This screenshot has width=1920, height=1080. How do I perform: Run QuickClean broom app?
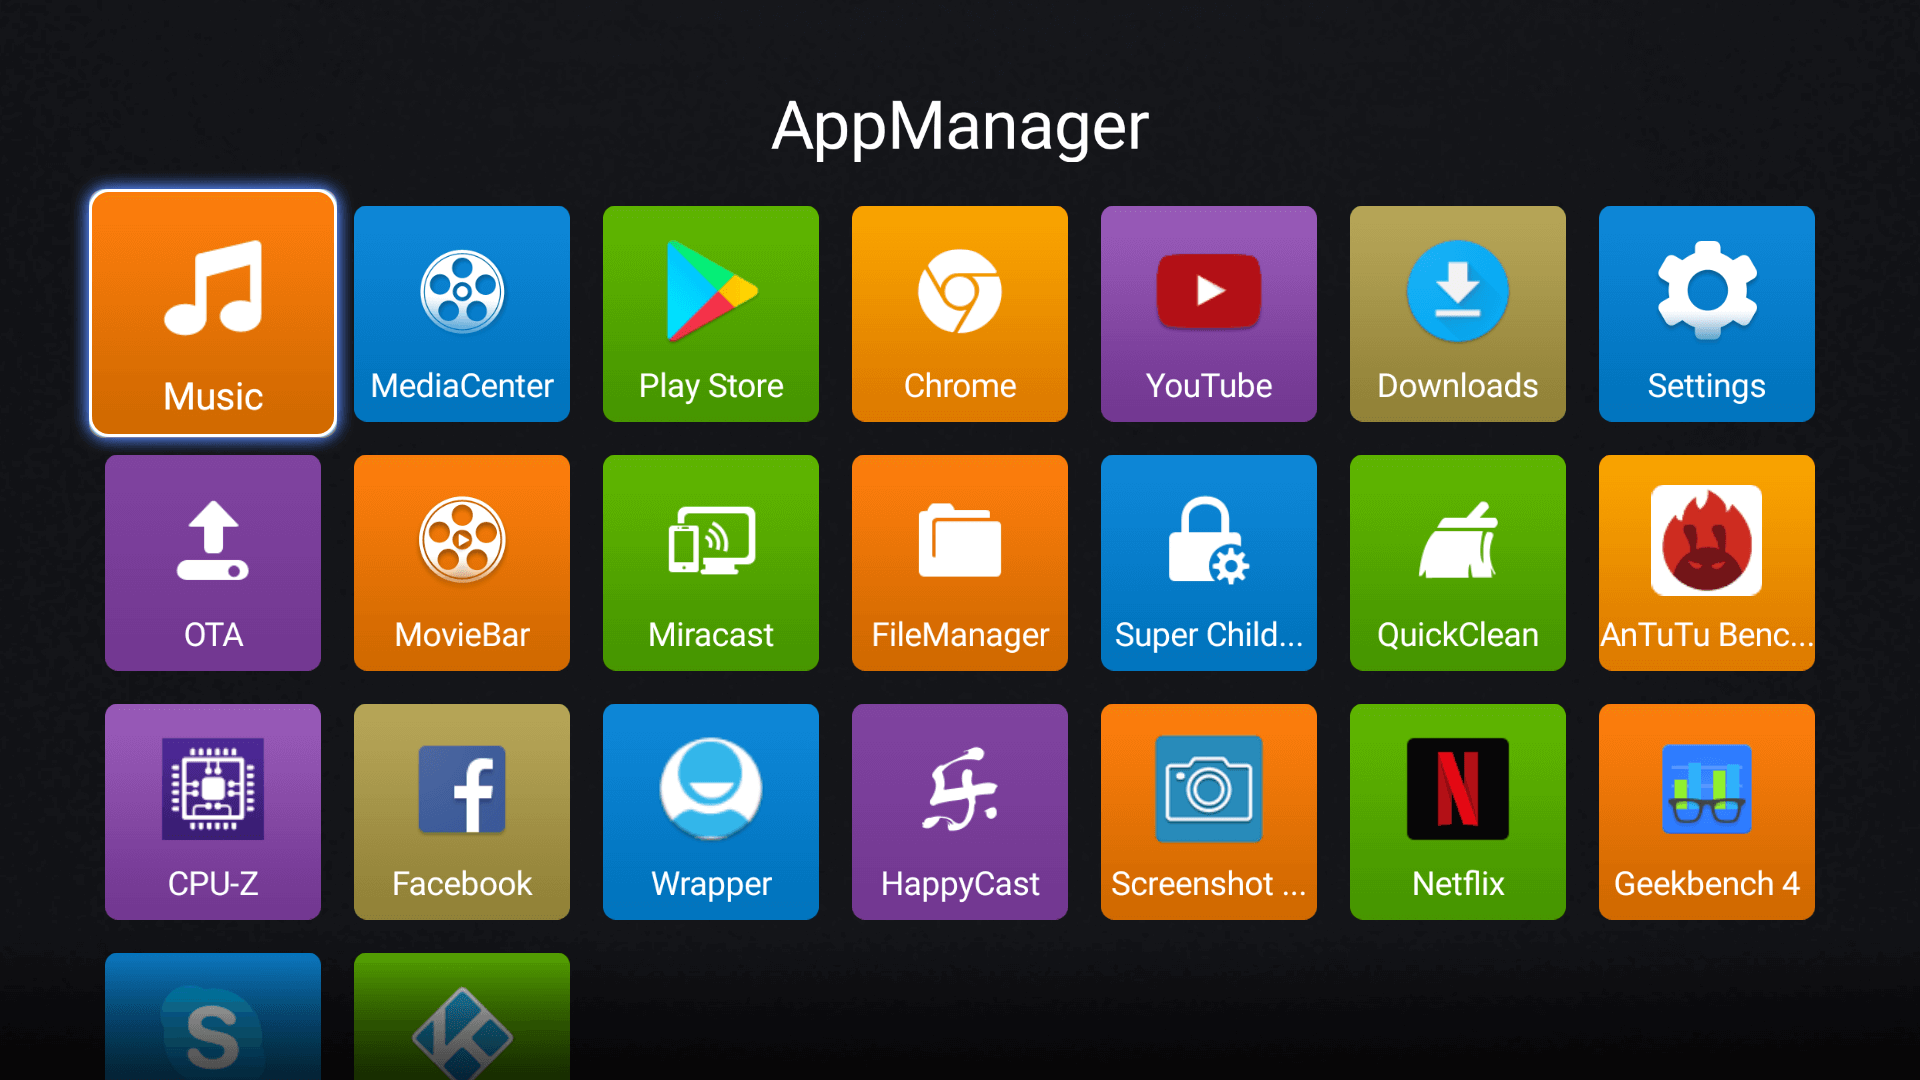pos(1458,562)
